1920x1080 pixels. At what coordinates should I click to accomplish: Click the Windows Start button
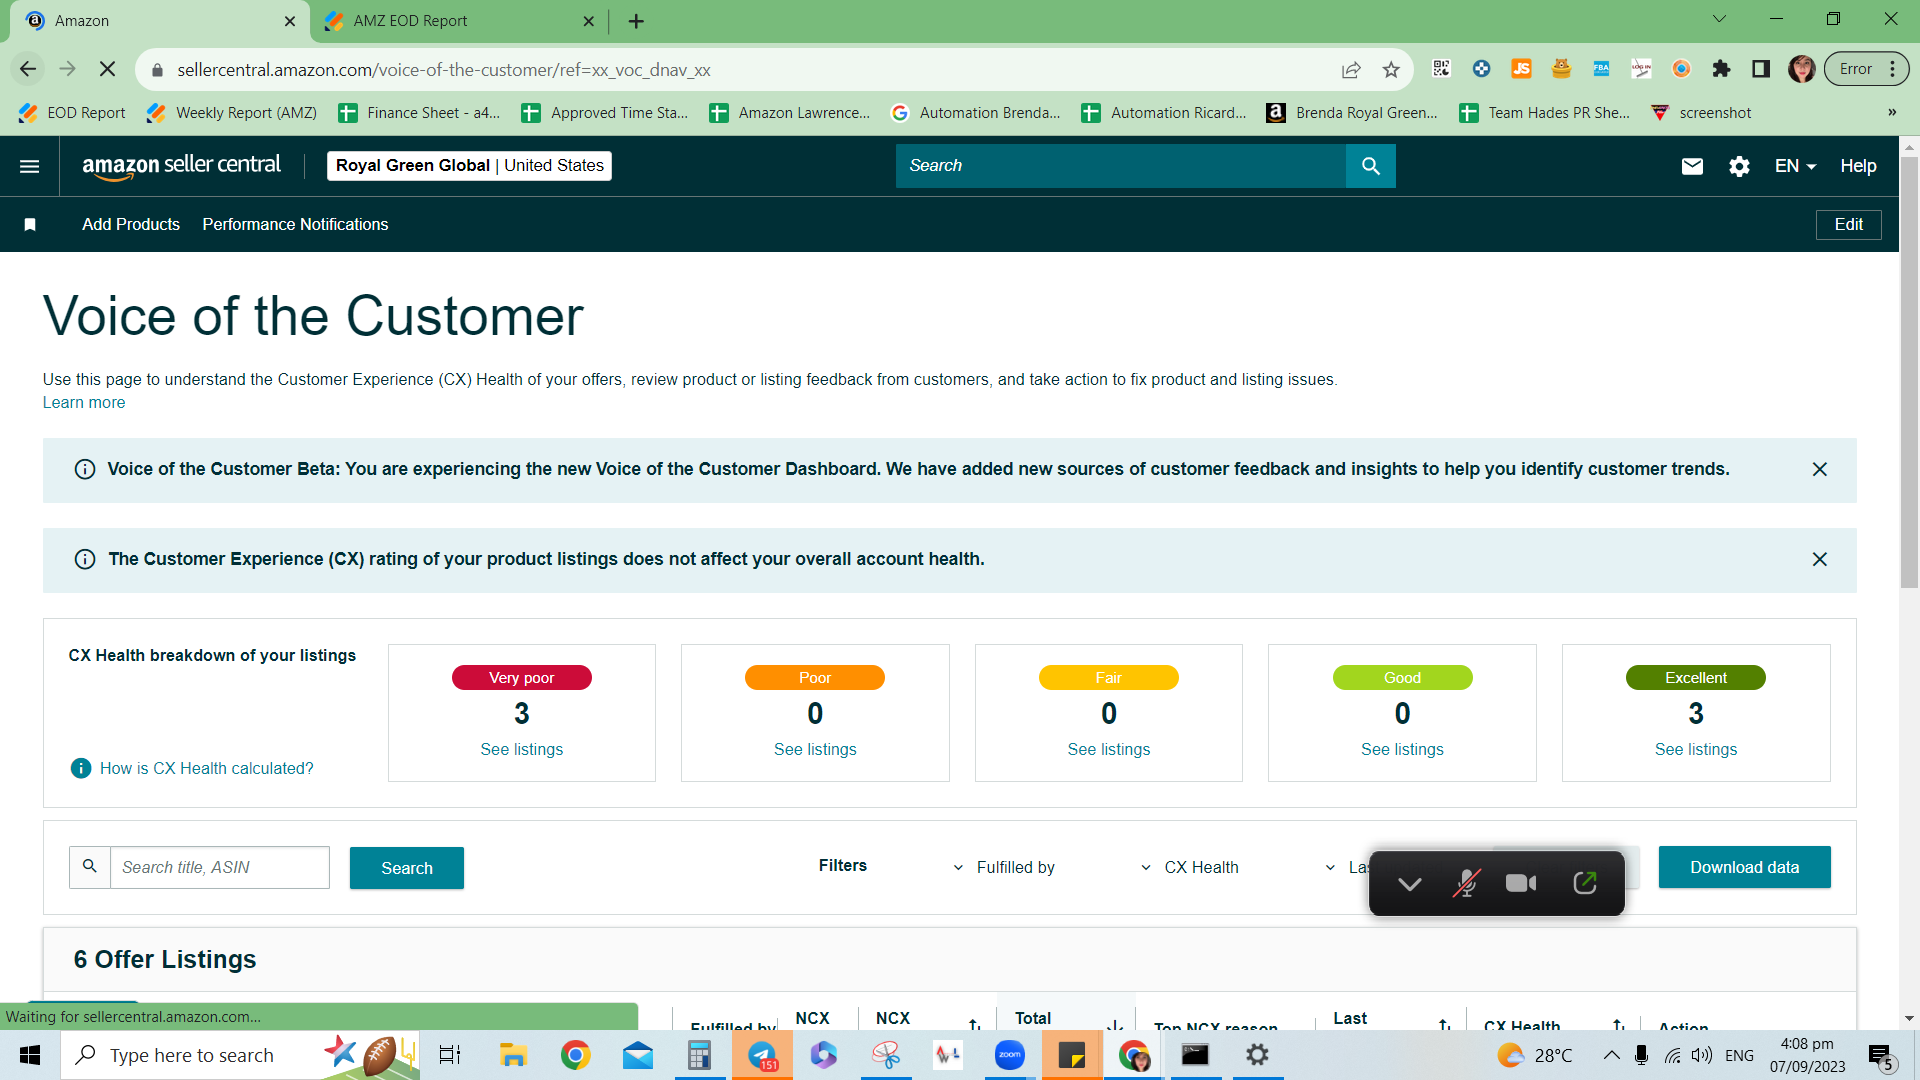(30, 1055)
